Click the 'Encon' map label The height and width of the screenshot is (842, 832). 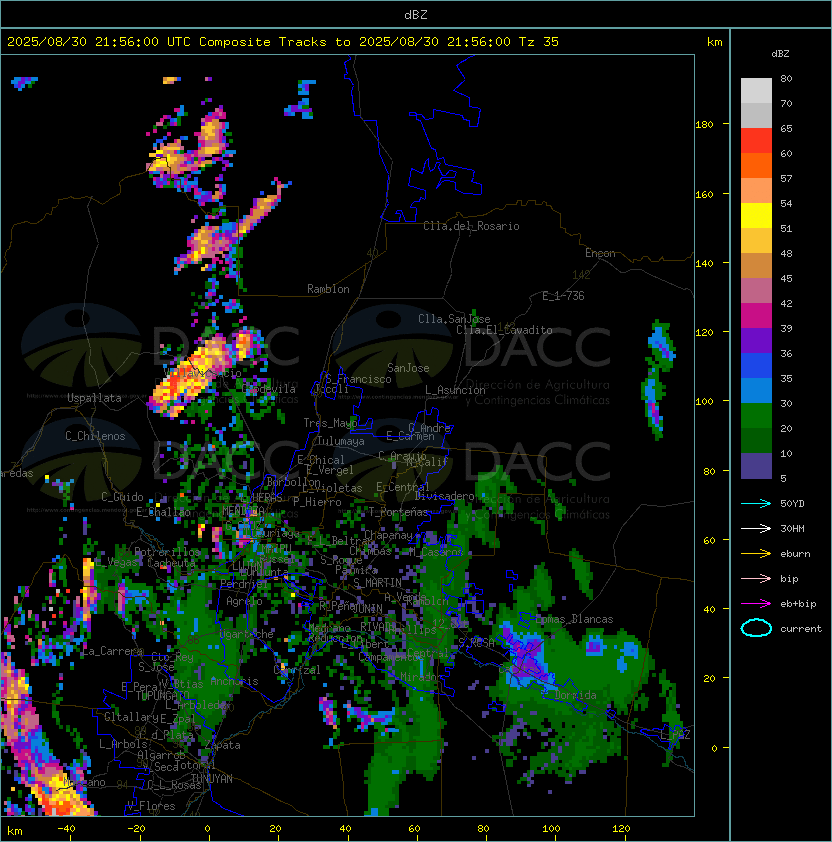point(600,253)
